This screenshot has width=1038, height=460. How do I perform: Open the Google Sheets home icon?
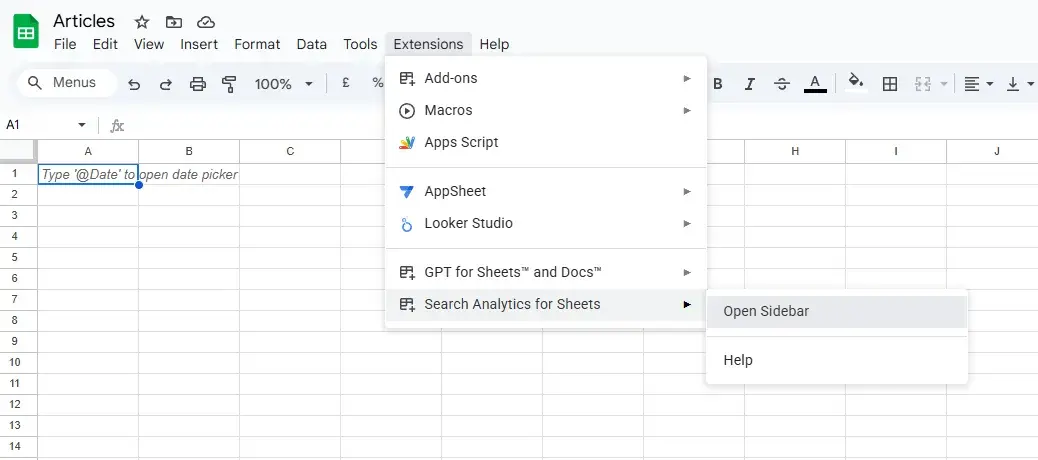pos(26,31)
